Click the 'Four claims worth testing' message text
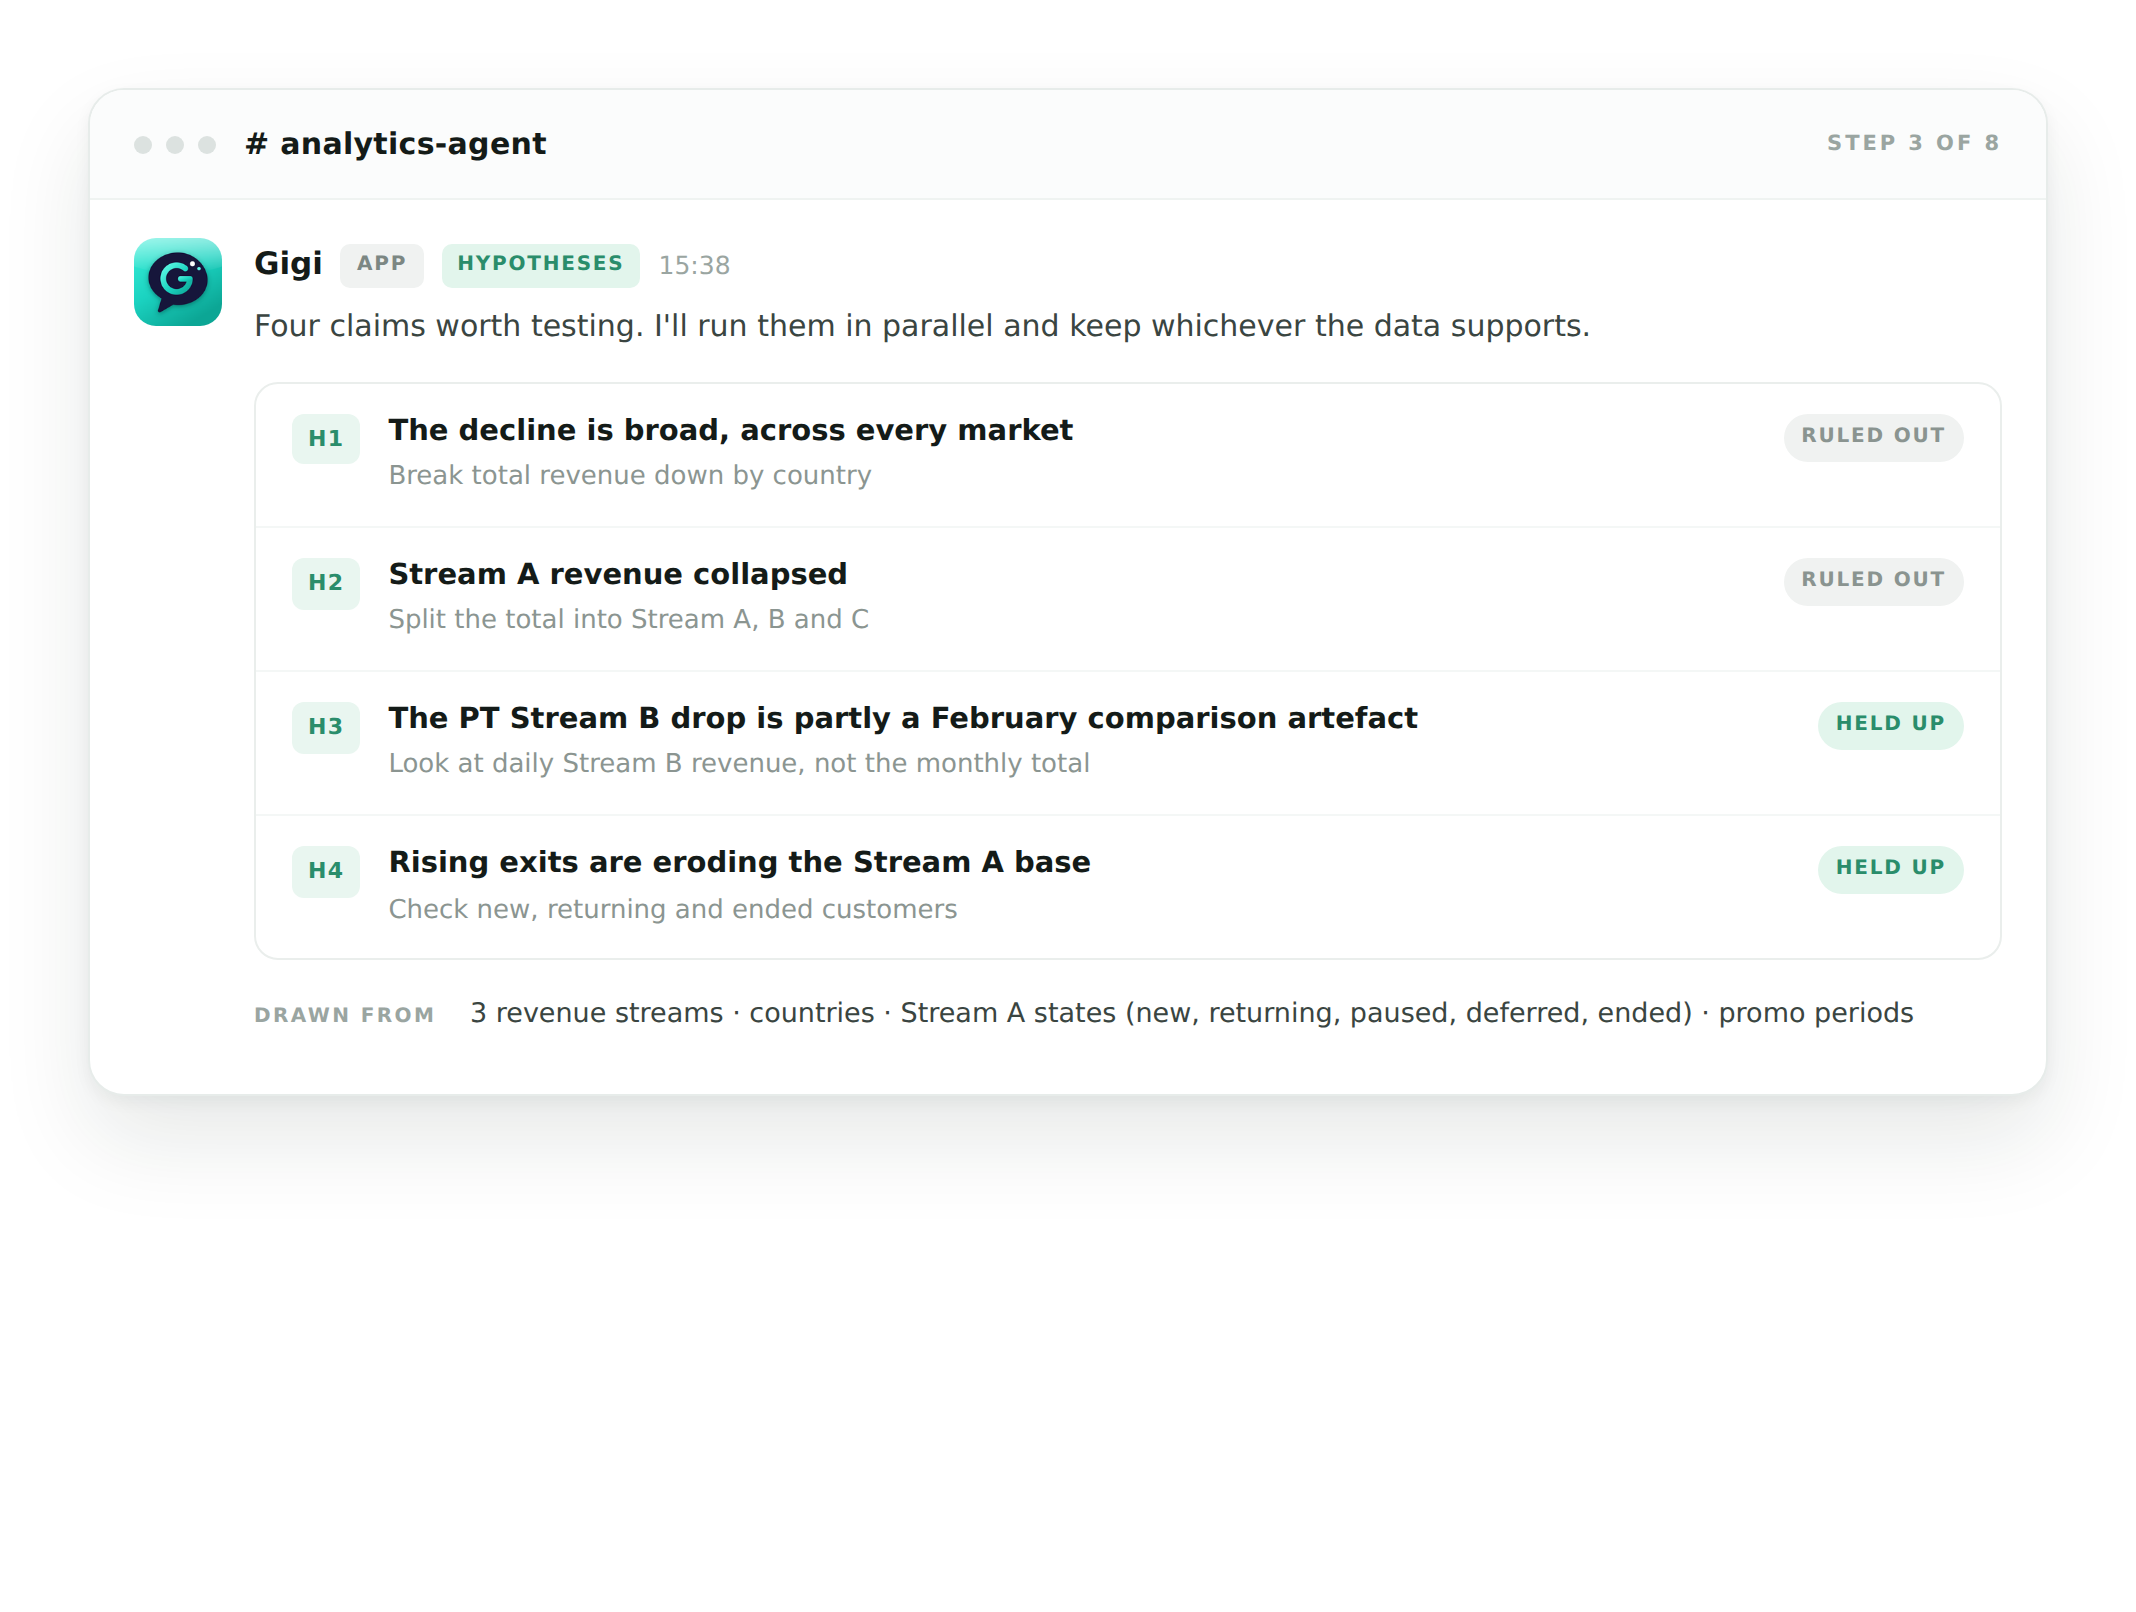2136x1612 pixels. (x=921, y=326)
